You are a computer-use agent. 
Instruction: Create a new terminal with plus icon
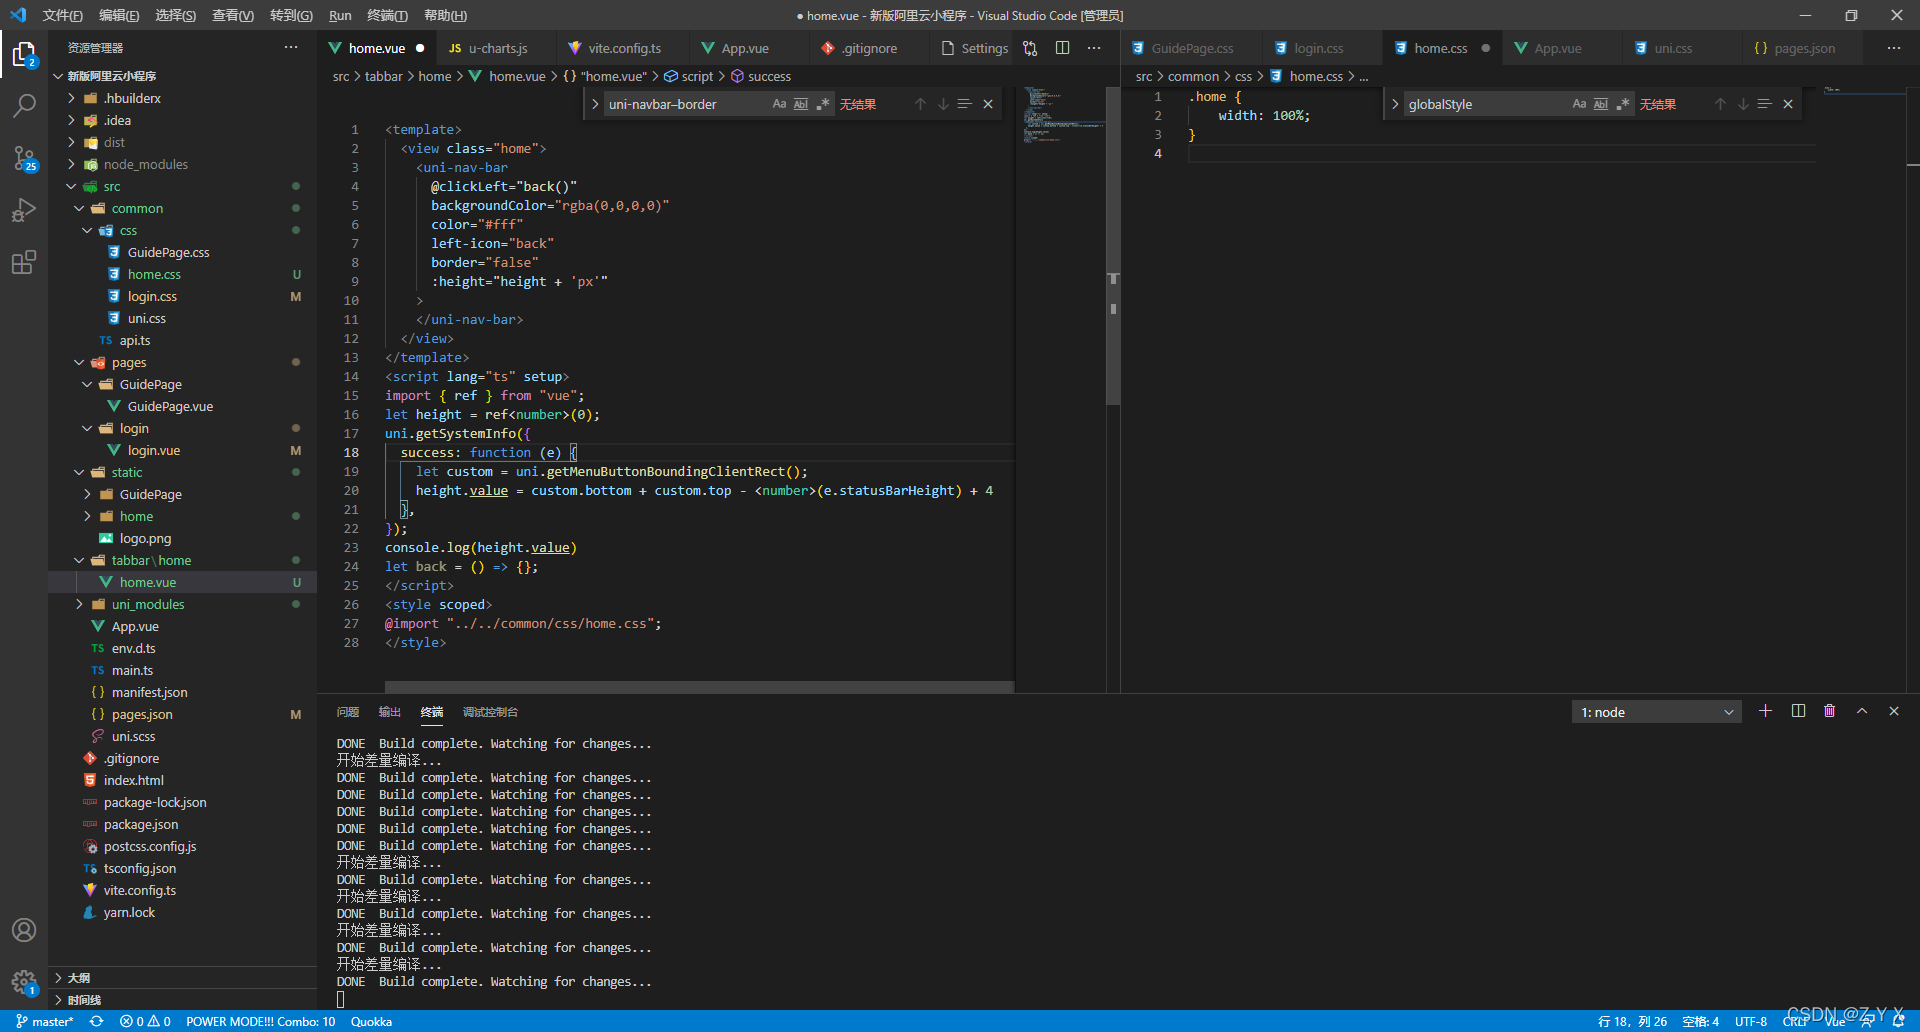[x=1765, y=711]
